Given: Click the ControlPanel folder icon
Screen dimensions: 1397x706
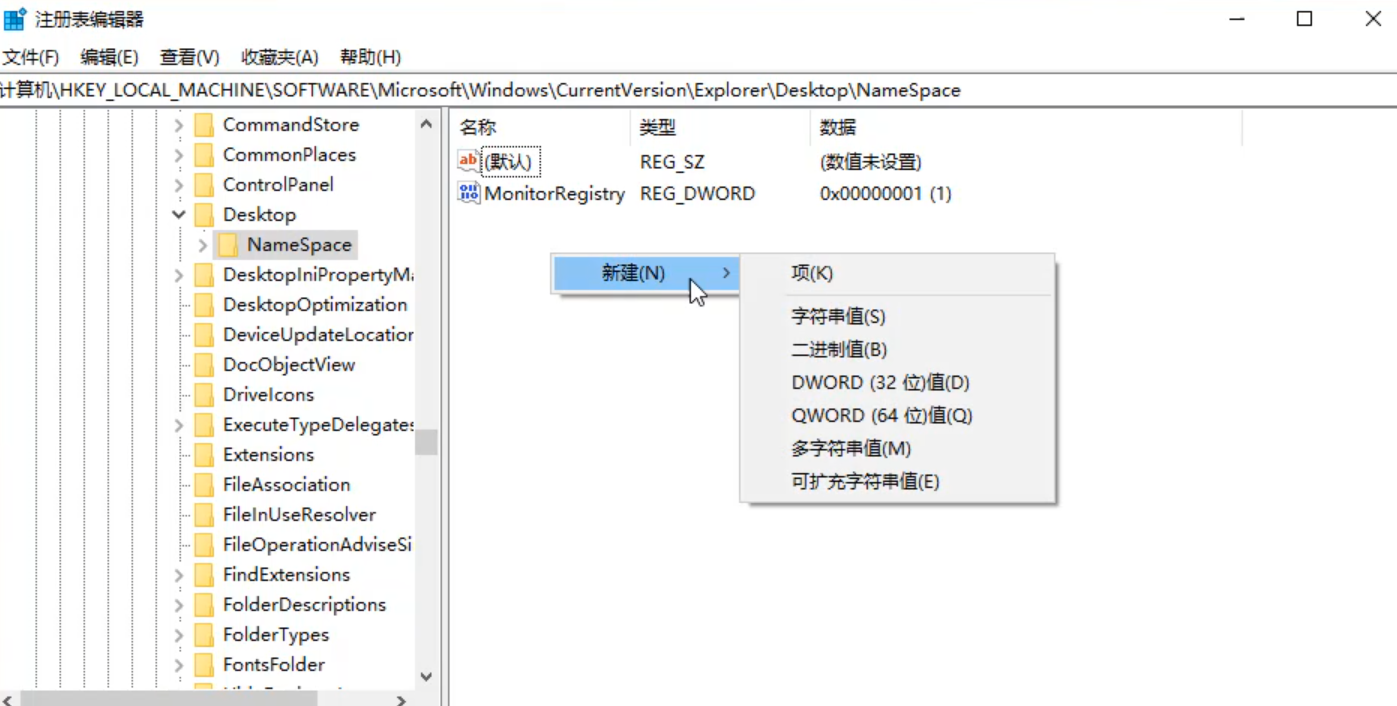Looking at the screenshot, I should click(205, 185).
